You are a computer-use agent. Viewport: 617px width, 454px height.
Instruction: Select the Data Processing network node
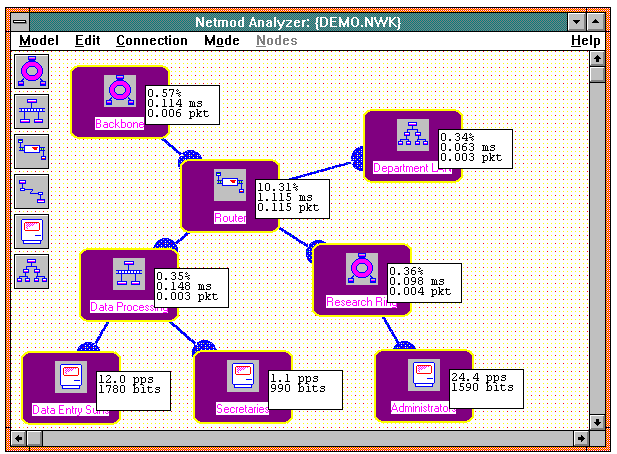click(x=127, y=282)
